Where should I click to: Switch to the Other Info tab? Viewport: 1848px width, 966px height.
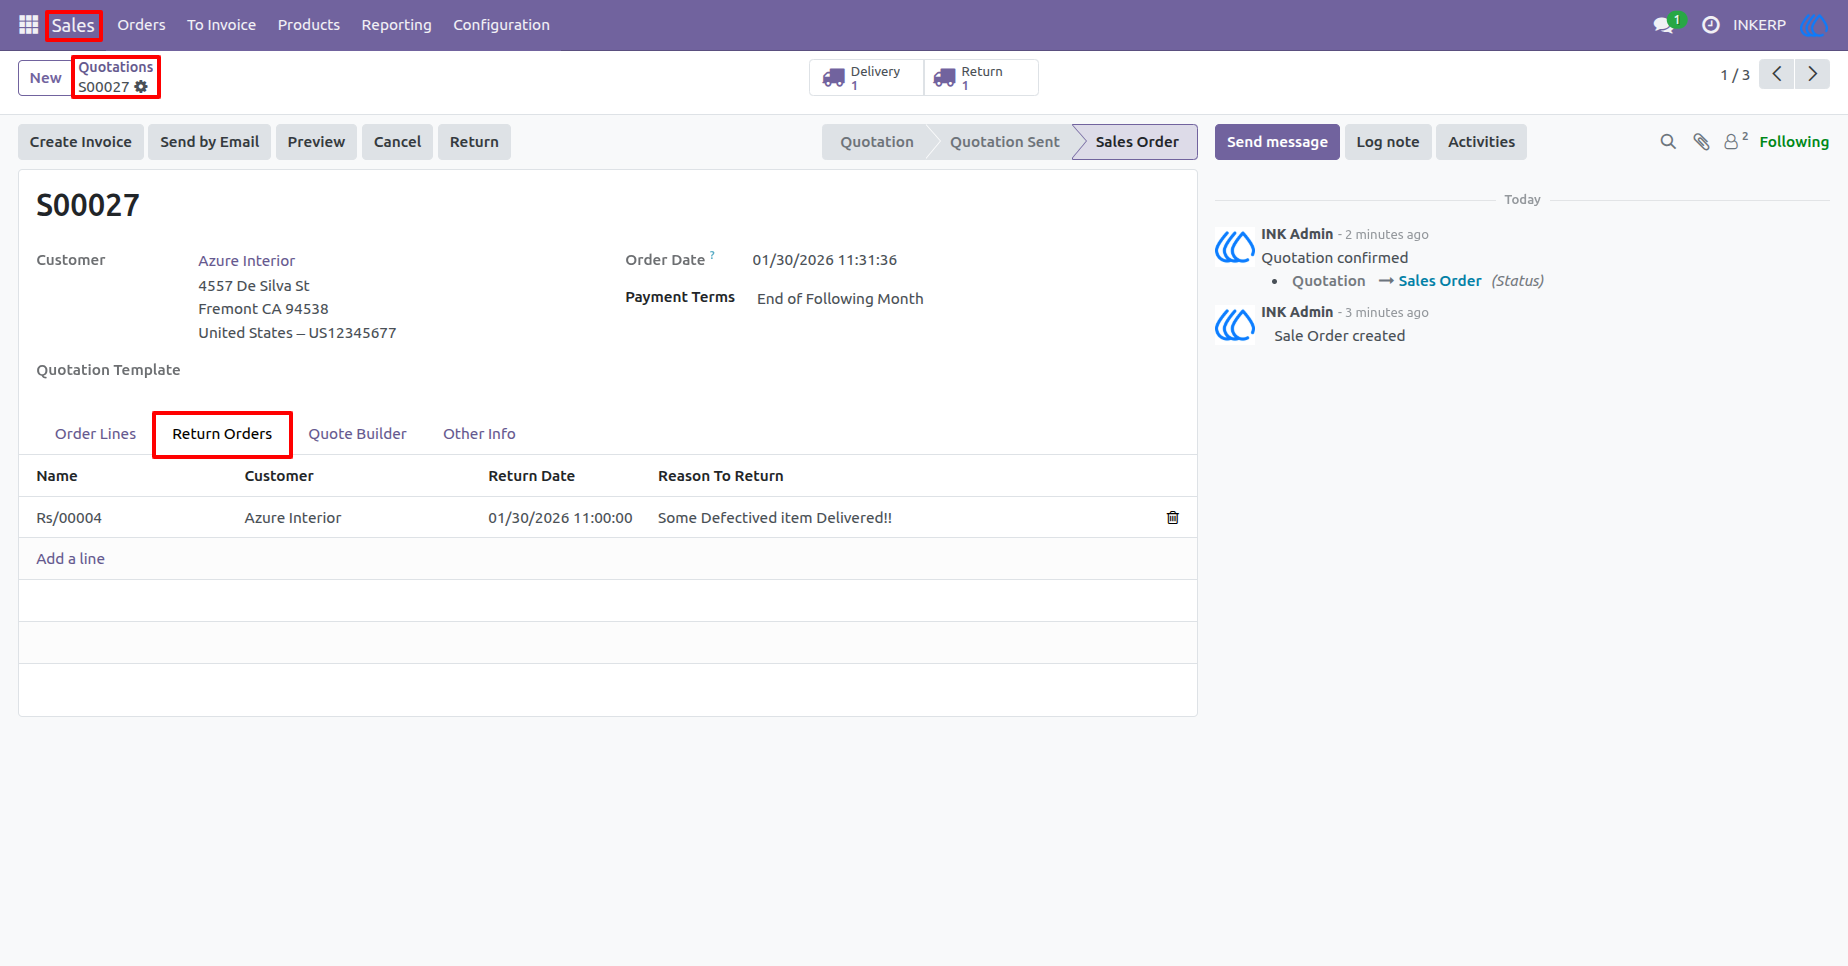(x=479, y=434)
